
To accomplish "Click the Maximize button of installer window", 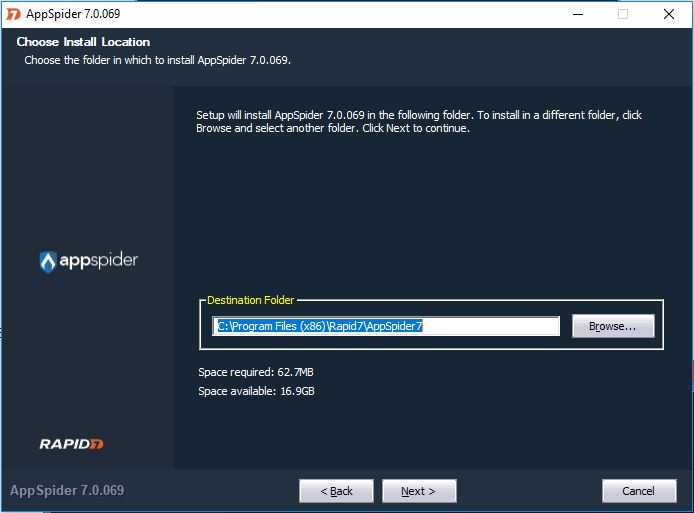I will tap(623, 14).
